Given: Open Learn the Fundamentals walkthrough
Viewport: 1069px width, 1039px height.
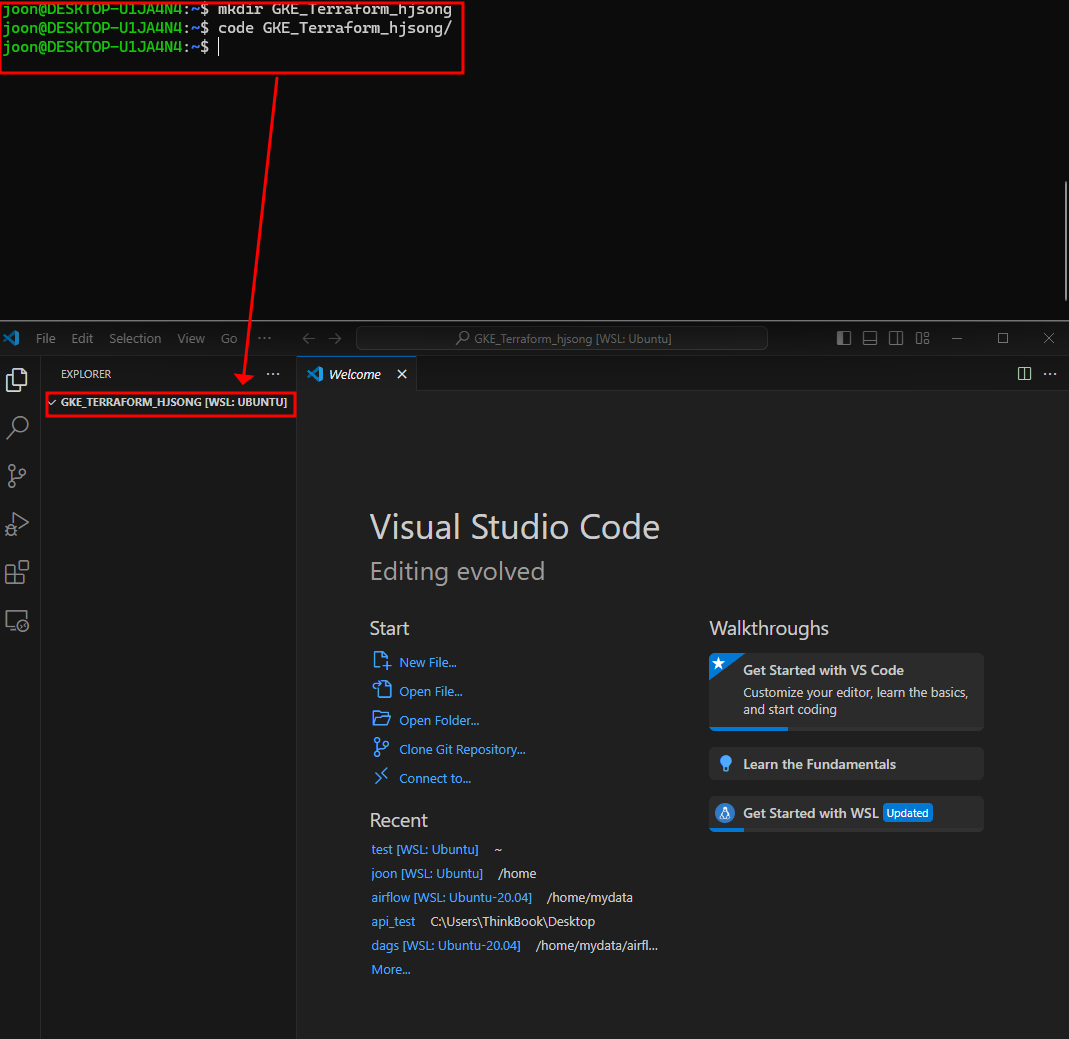Looking at the screenshot, I should pyautogui.click(x=846, y=764).
